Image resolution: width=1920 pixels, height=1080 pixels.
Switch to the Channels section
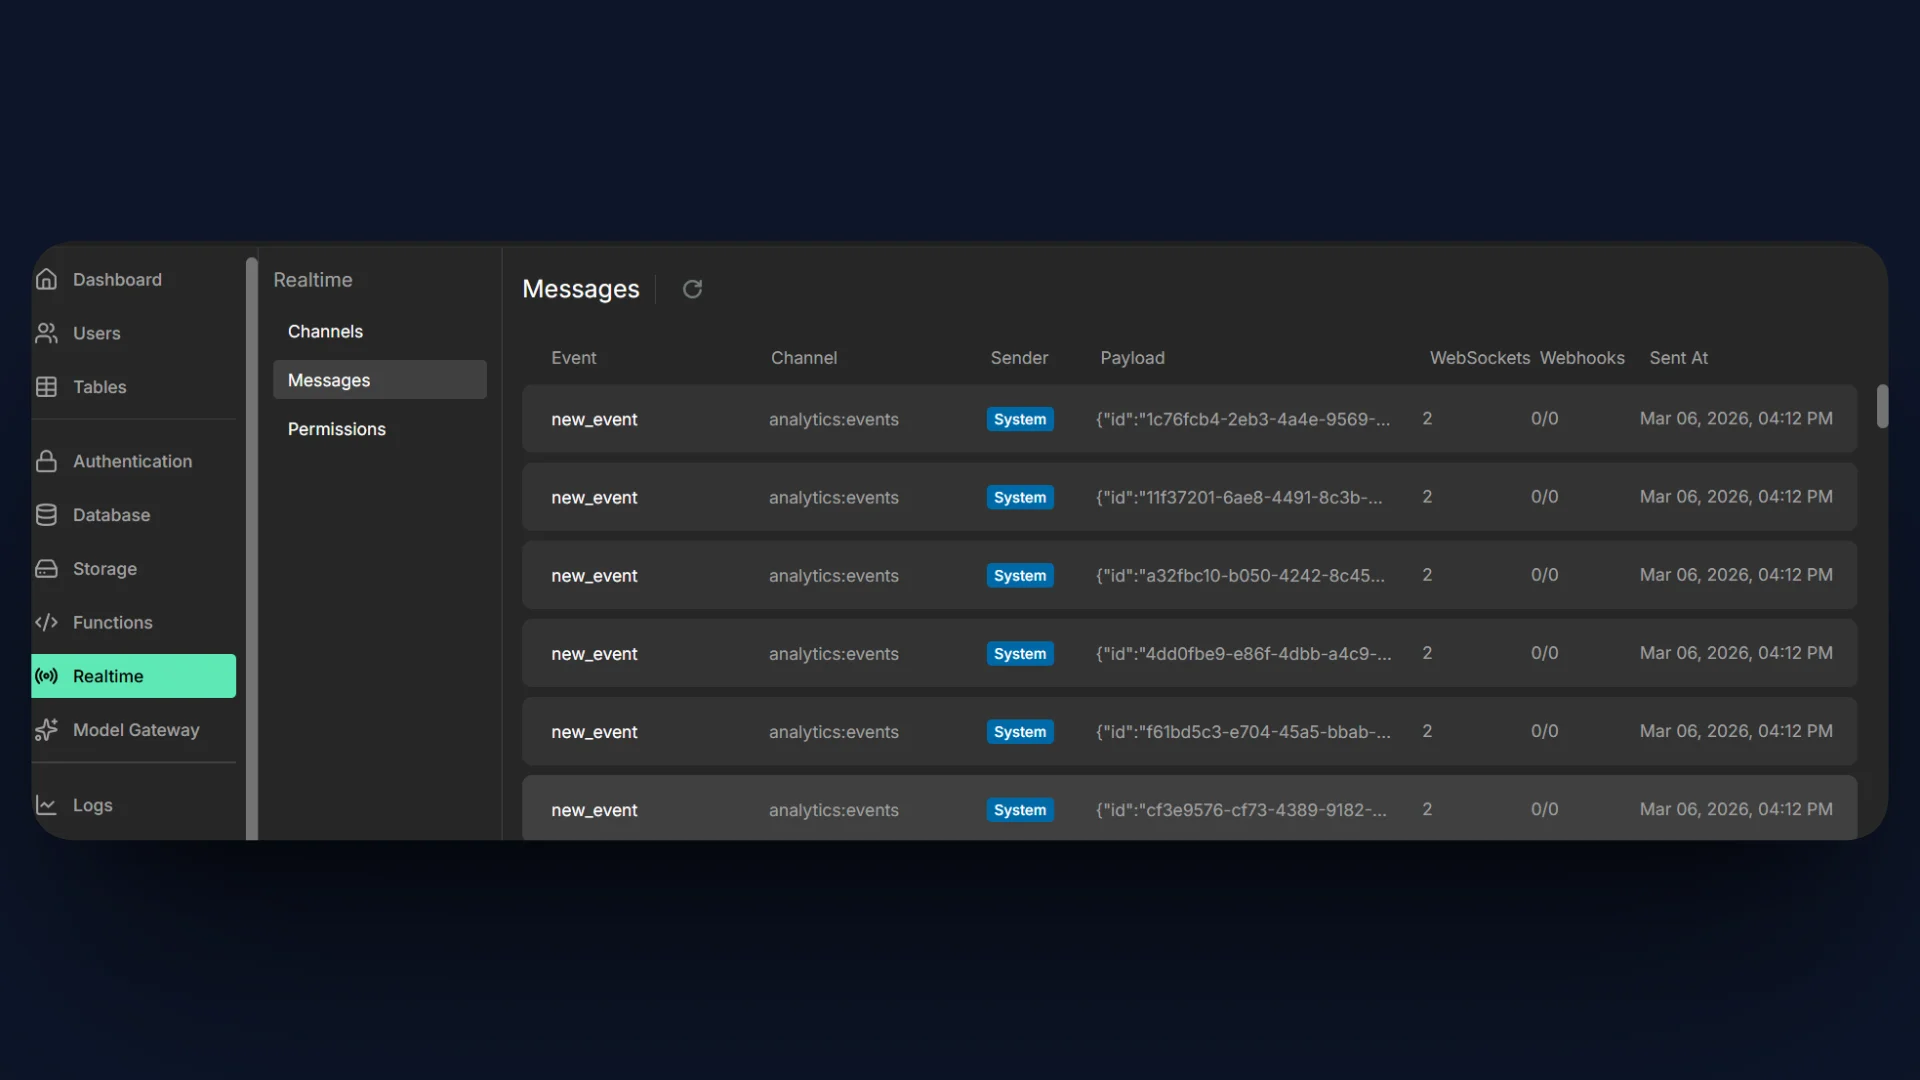324,331
